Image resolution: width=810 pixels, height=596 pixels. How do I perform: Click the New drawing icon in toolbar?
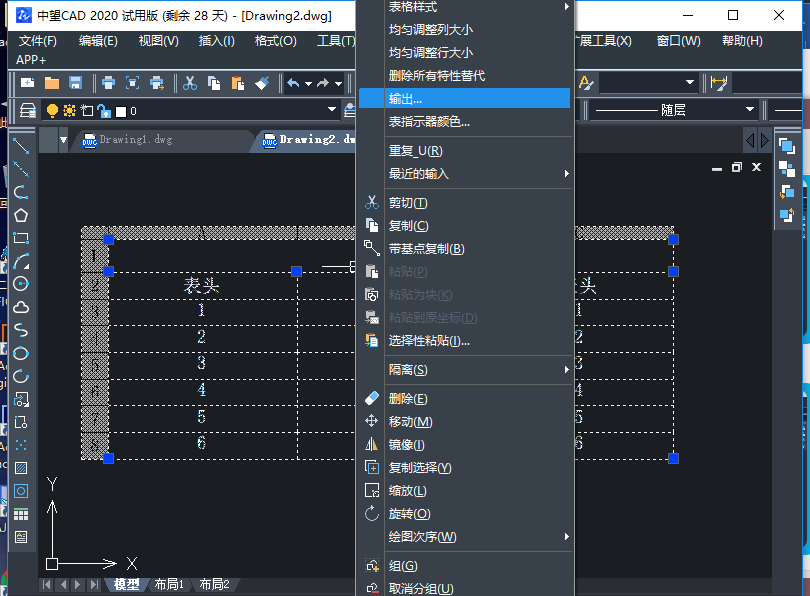[x=28, y=83]
